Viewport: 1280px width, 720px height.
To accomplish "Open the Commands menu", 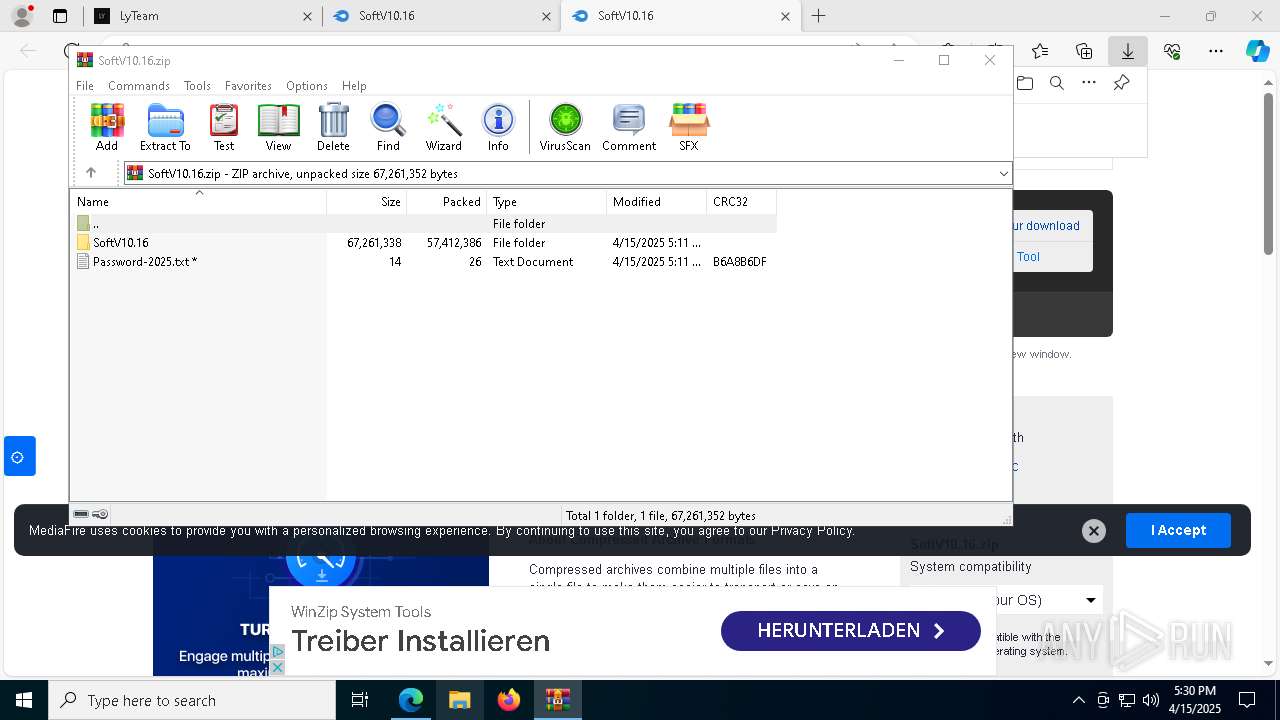I will (x=139, y=86).
